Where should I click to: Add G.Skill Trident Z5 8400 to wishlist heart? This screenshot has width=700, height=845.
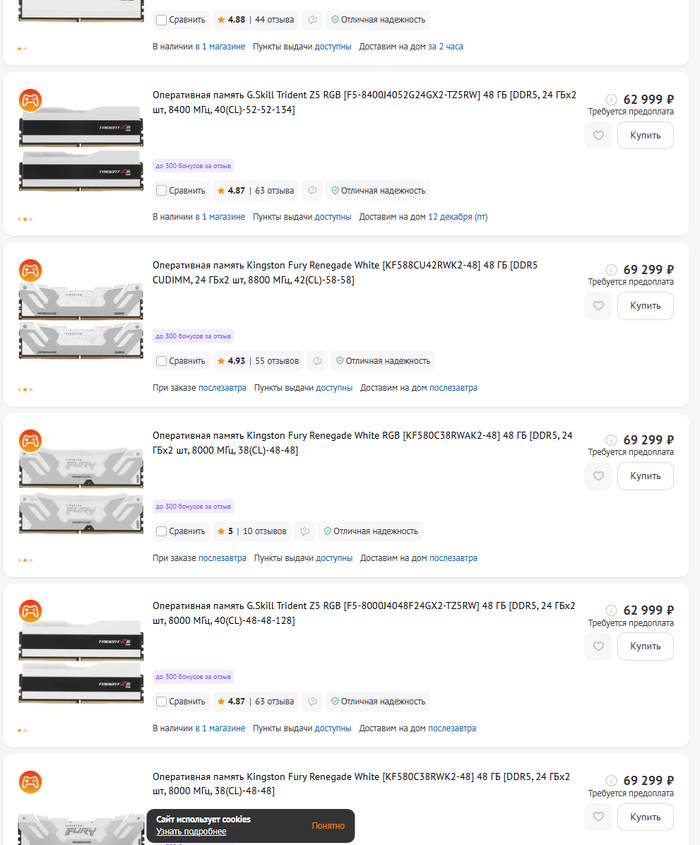(x=598, y=135)
